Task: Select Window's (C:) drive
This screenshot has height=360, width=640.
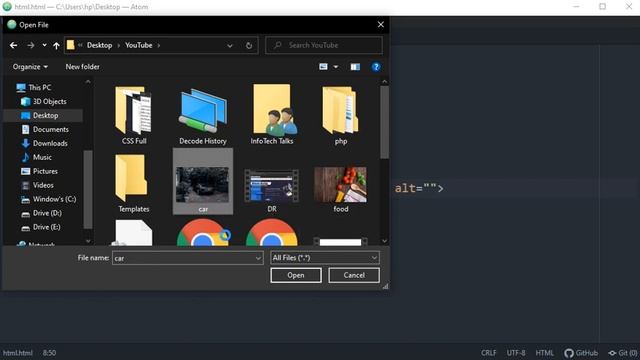Action: (54, 199)
